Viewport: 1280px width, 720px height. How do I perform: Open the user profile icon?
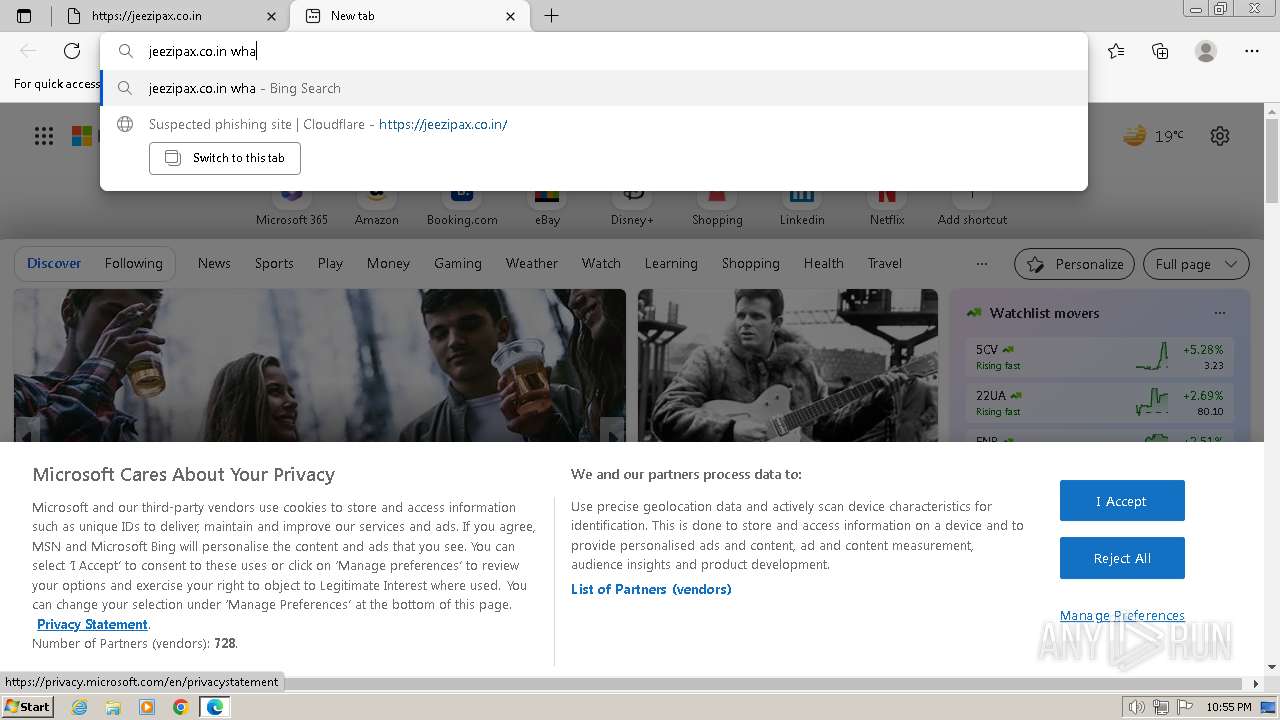tap(1206, 51)
